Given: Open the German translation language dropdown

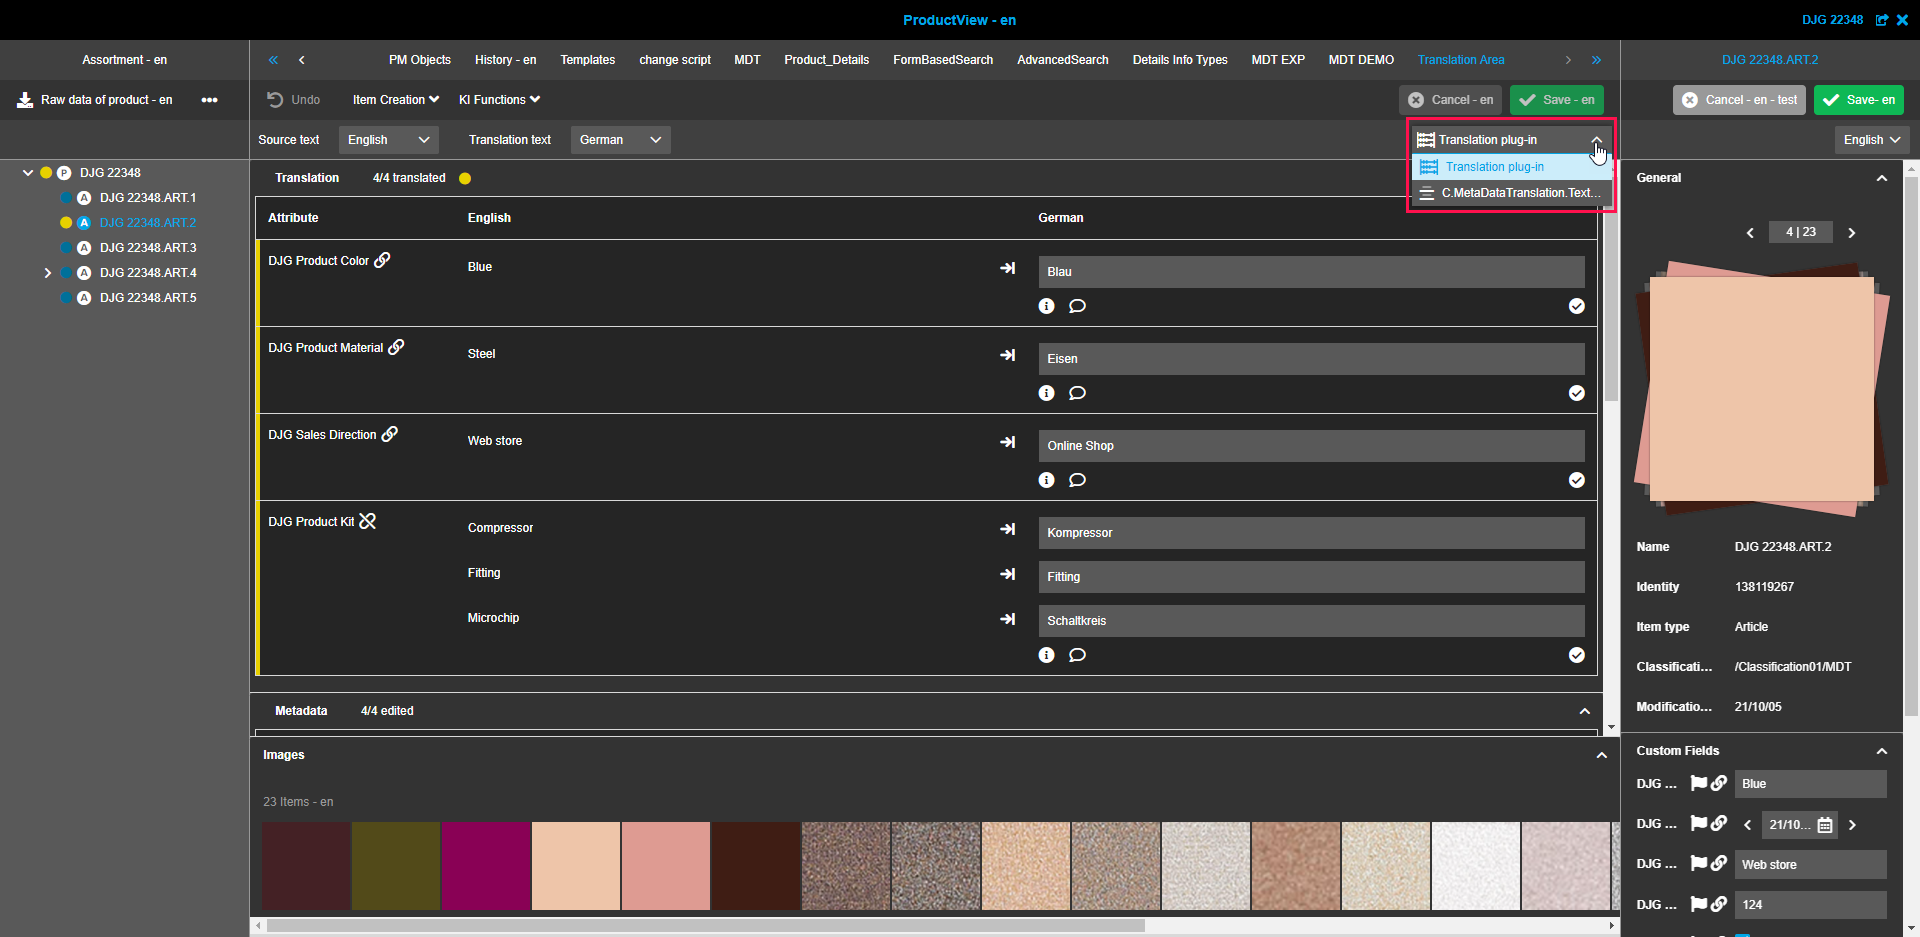Looking at the screenshot, I should tap(620, 140).
